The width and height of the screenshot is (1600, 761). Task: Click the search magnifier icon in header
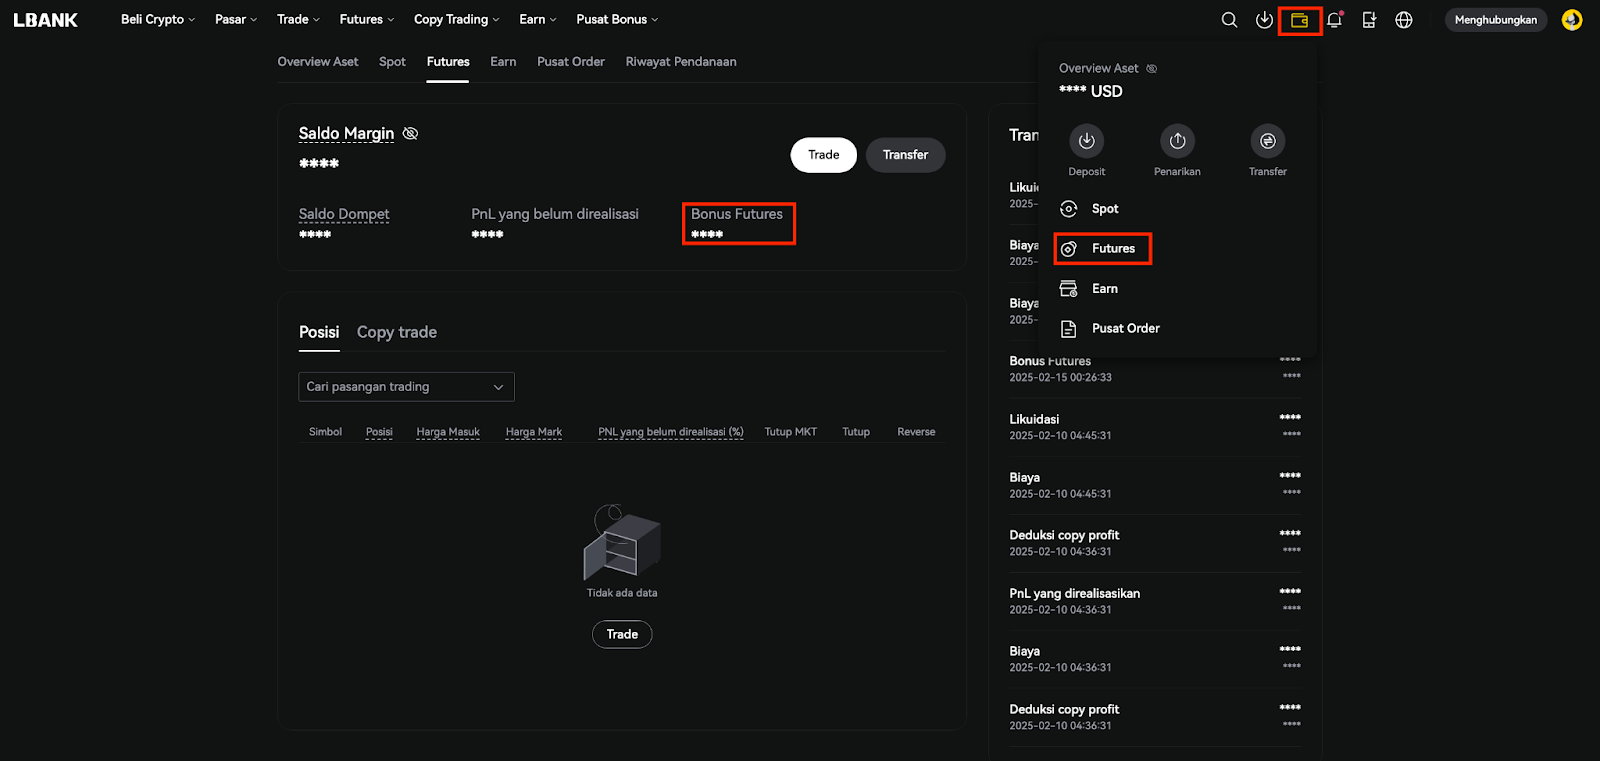click(1229, 20)
